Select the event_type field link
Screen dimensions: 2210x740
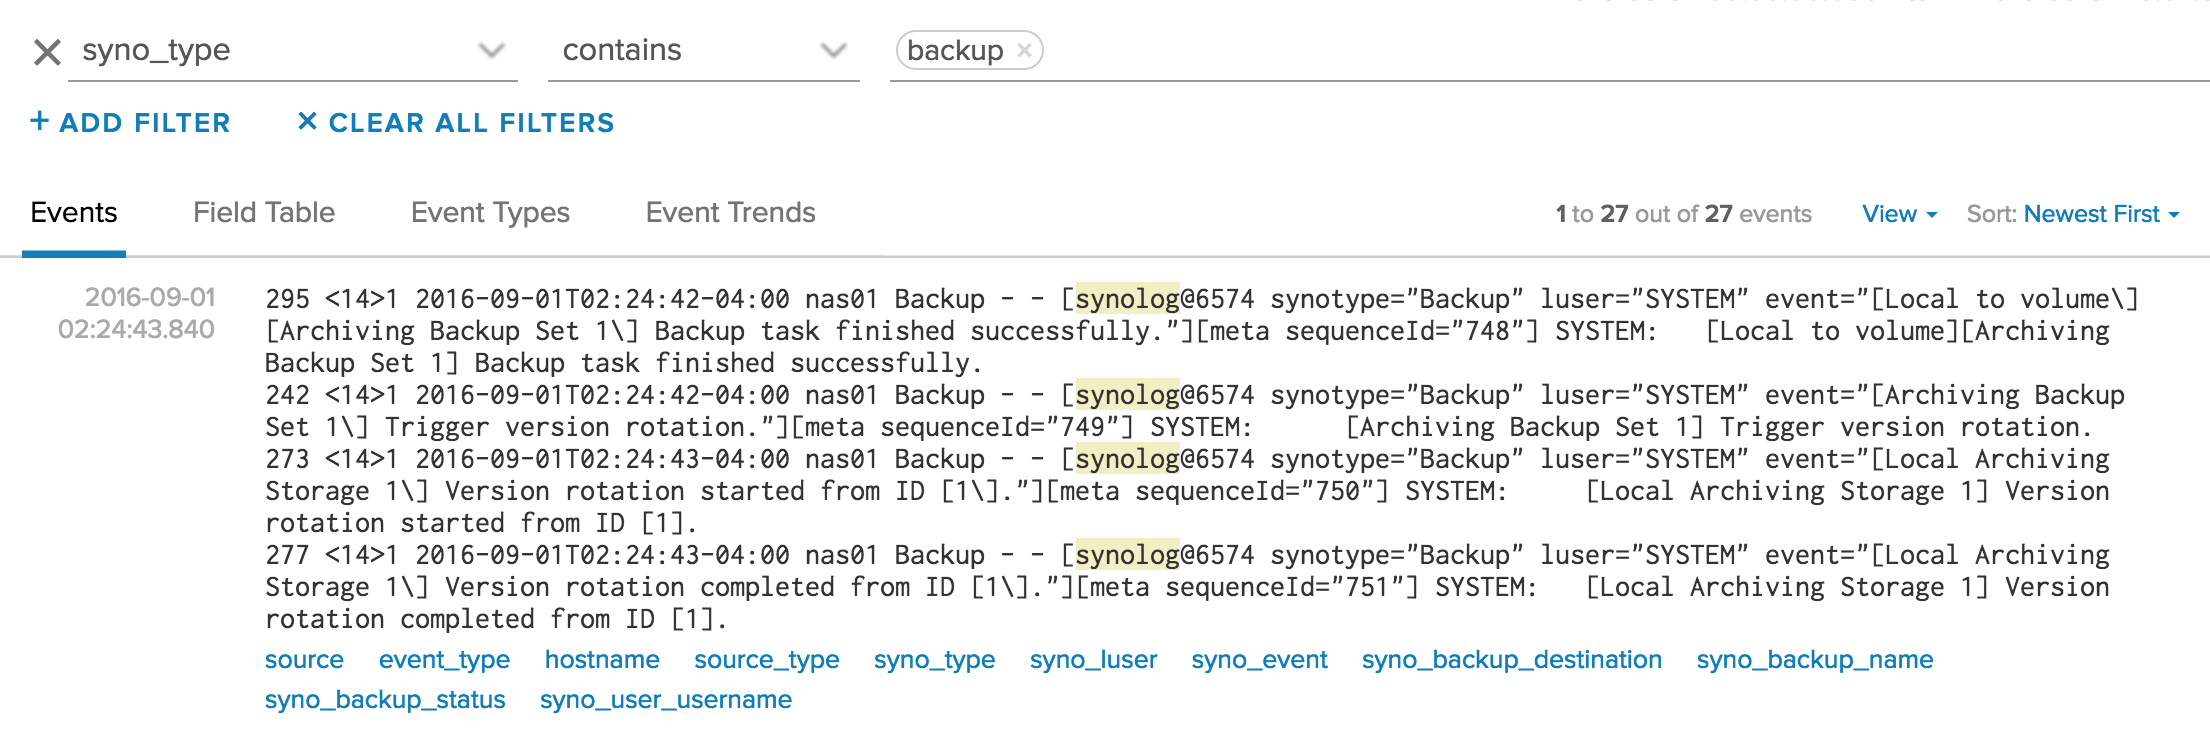coord(444,660)
